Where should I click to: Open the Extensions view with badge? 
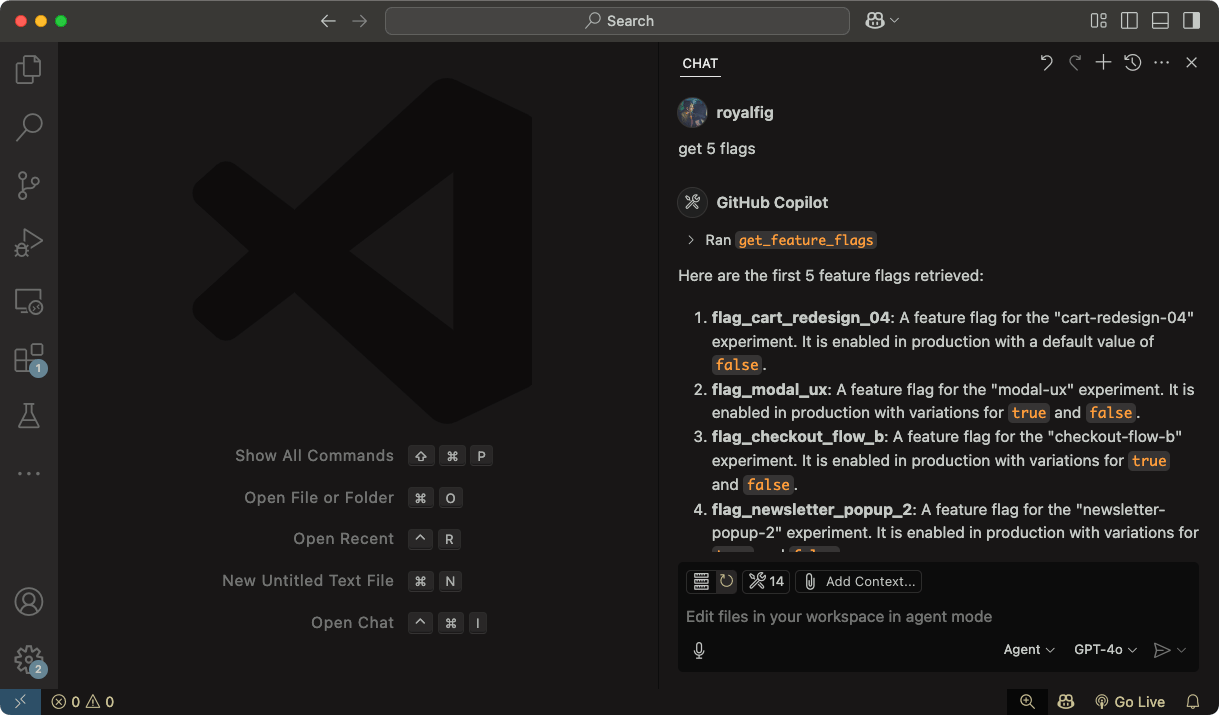click(x=29, y=359)
